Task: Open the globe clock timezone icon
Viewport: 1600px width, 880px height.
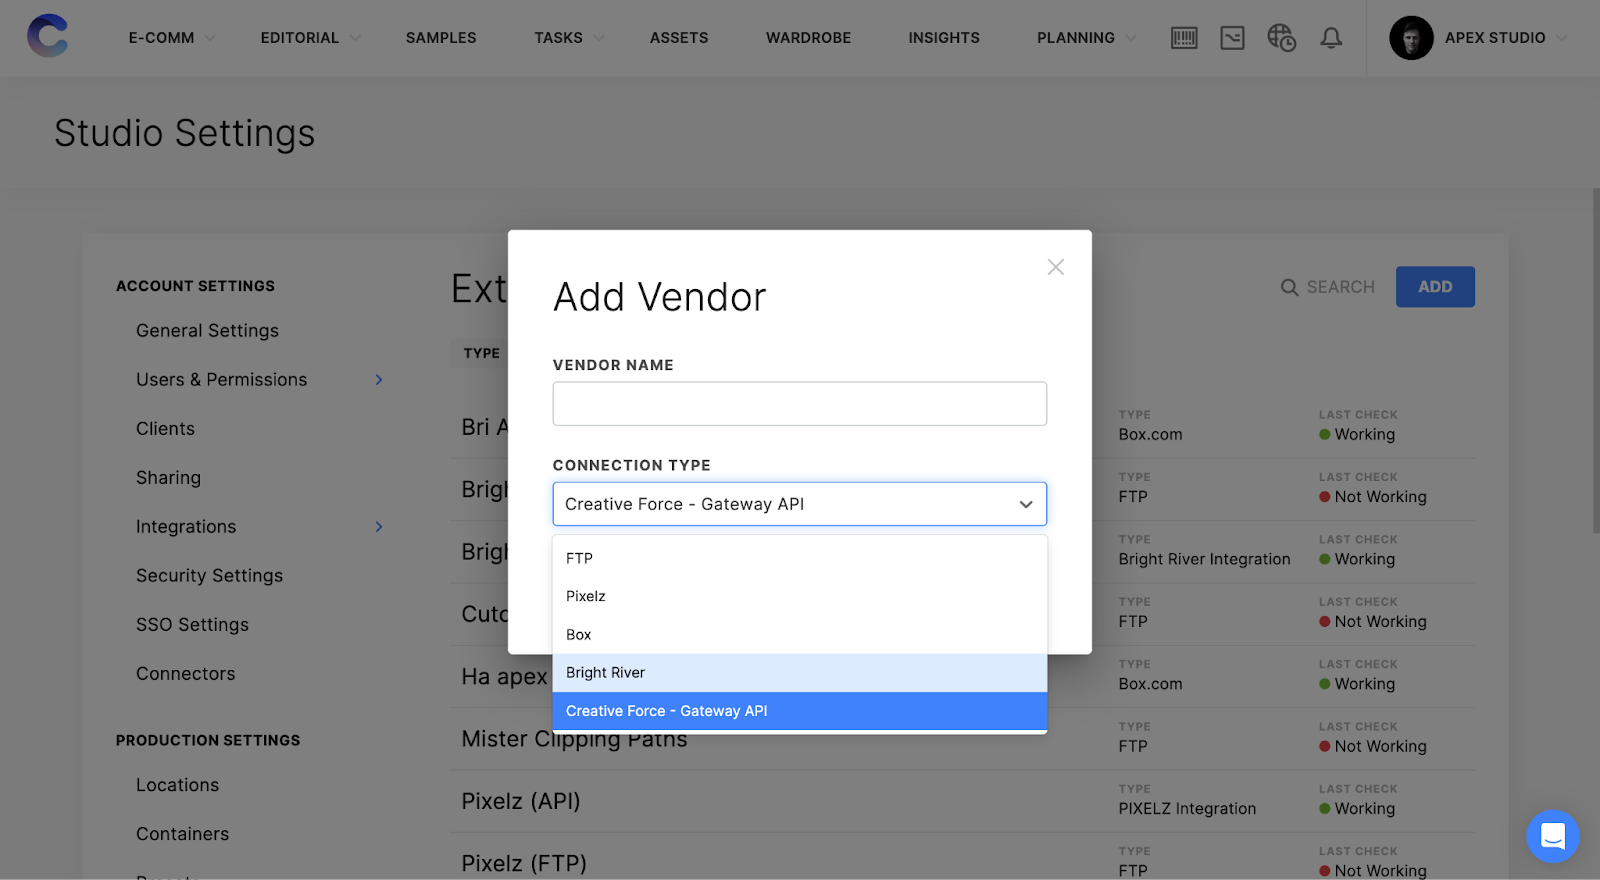Action: [1282, 38]
